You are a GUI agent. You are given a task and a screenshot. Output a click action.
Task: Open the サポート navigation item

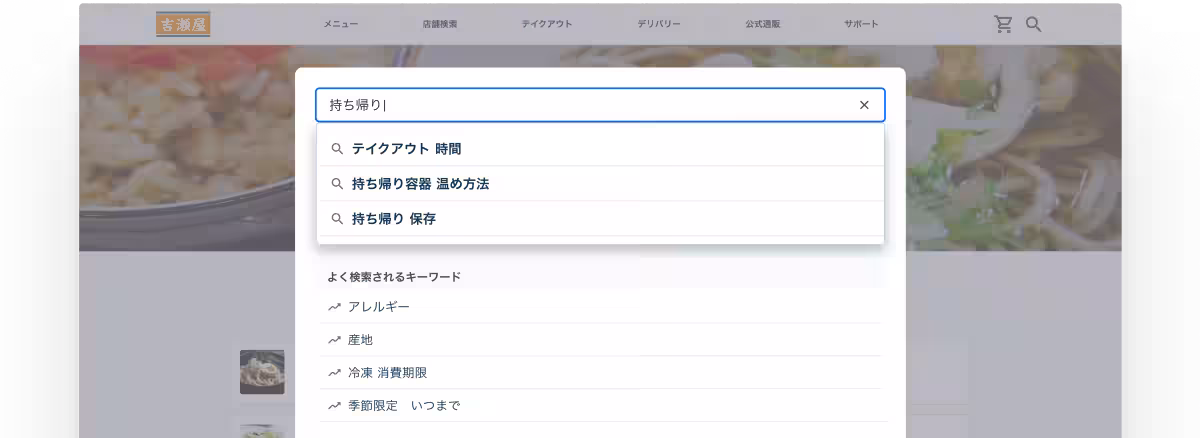click(861, 24)
